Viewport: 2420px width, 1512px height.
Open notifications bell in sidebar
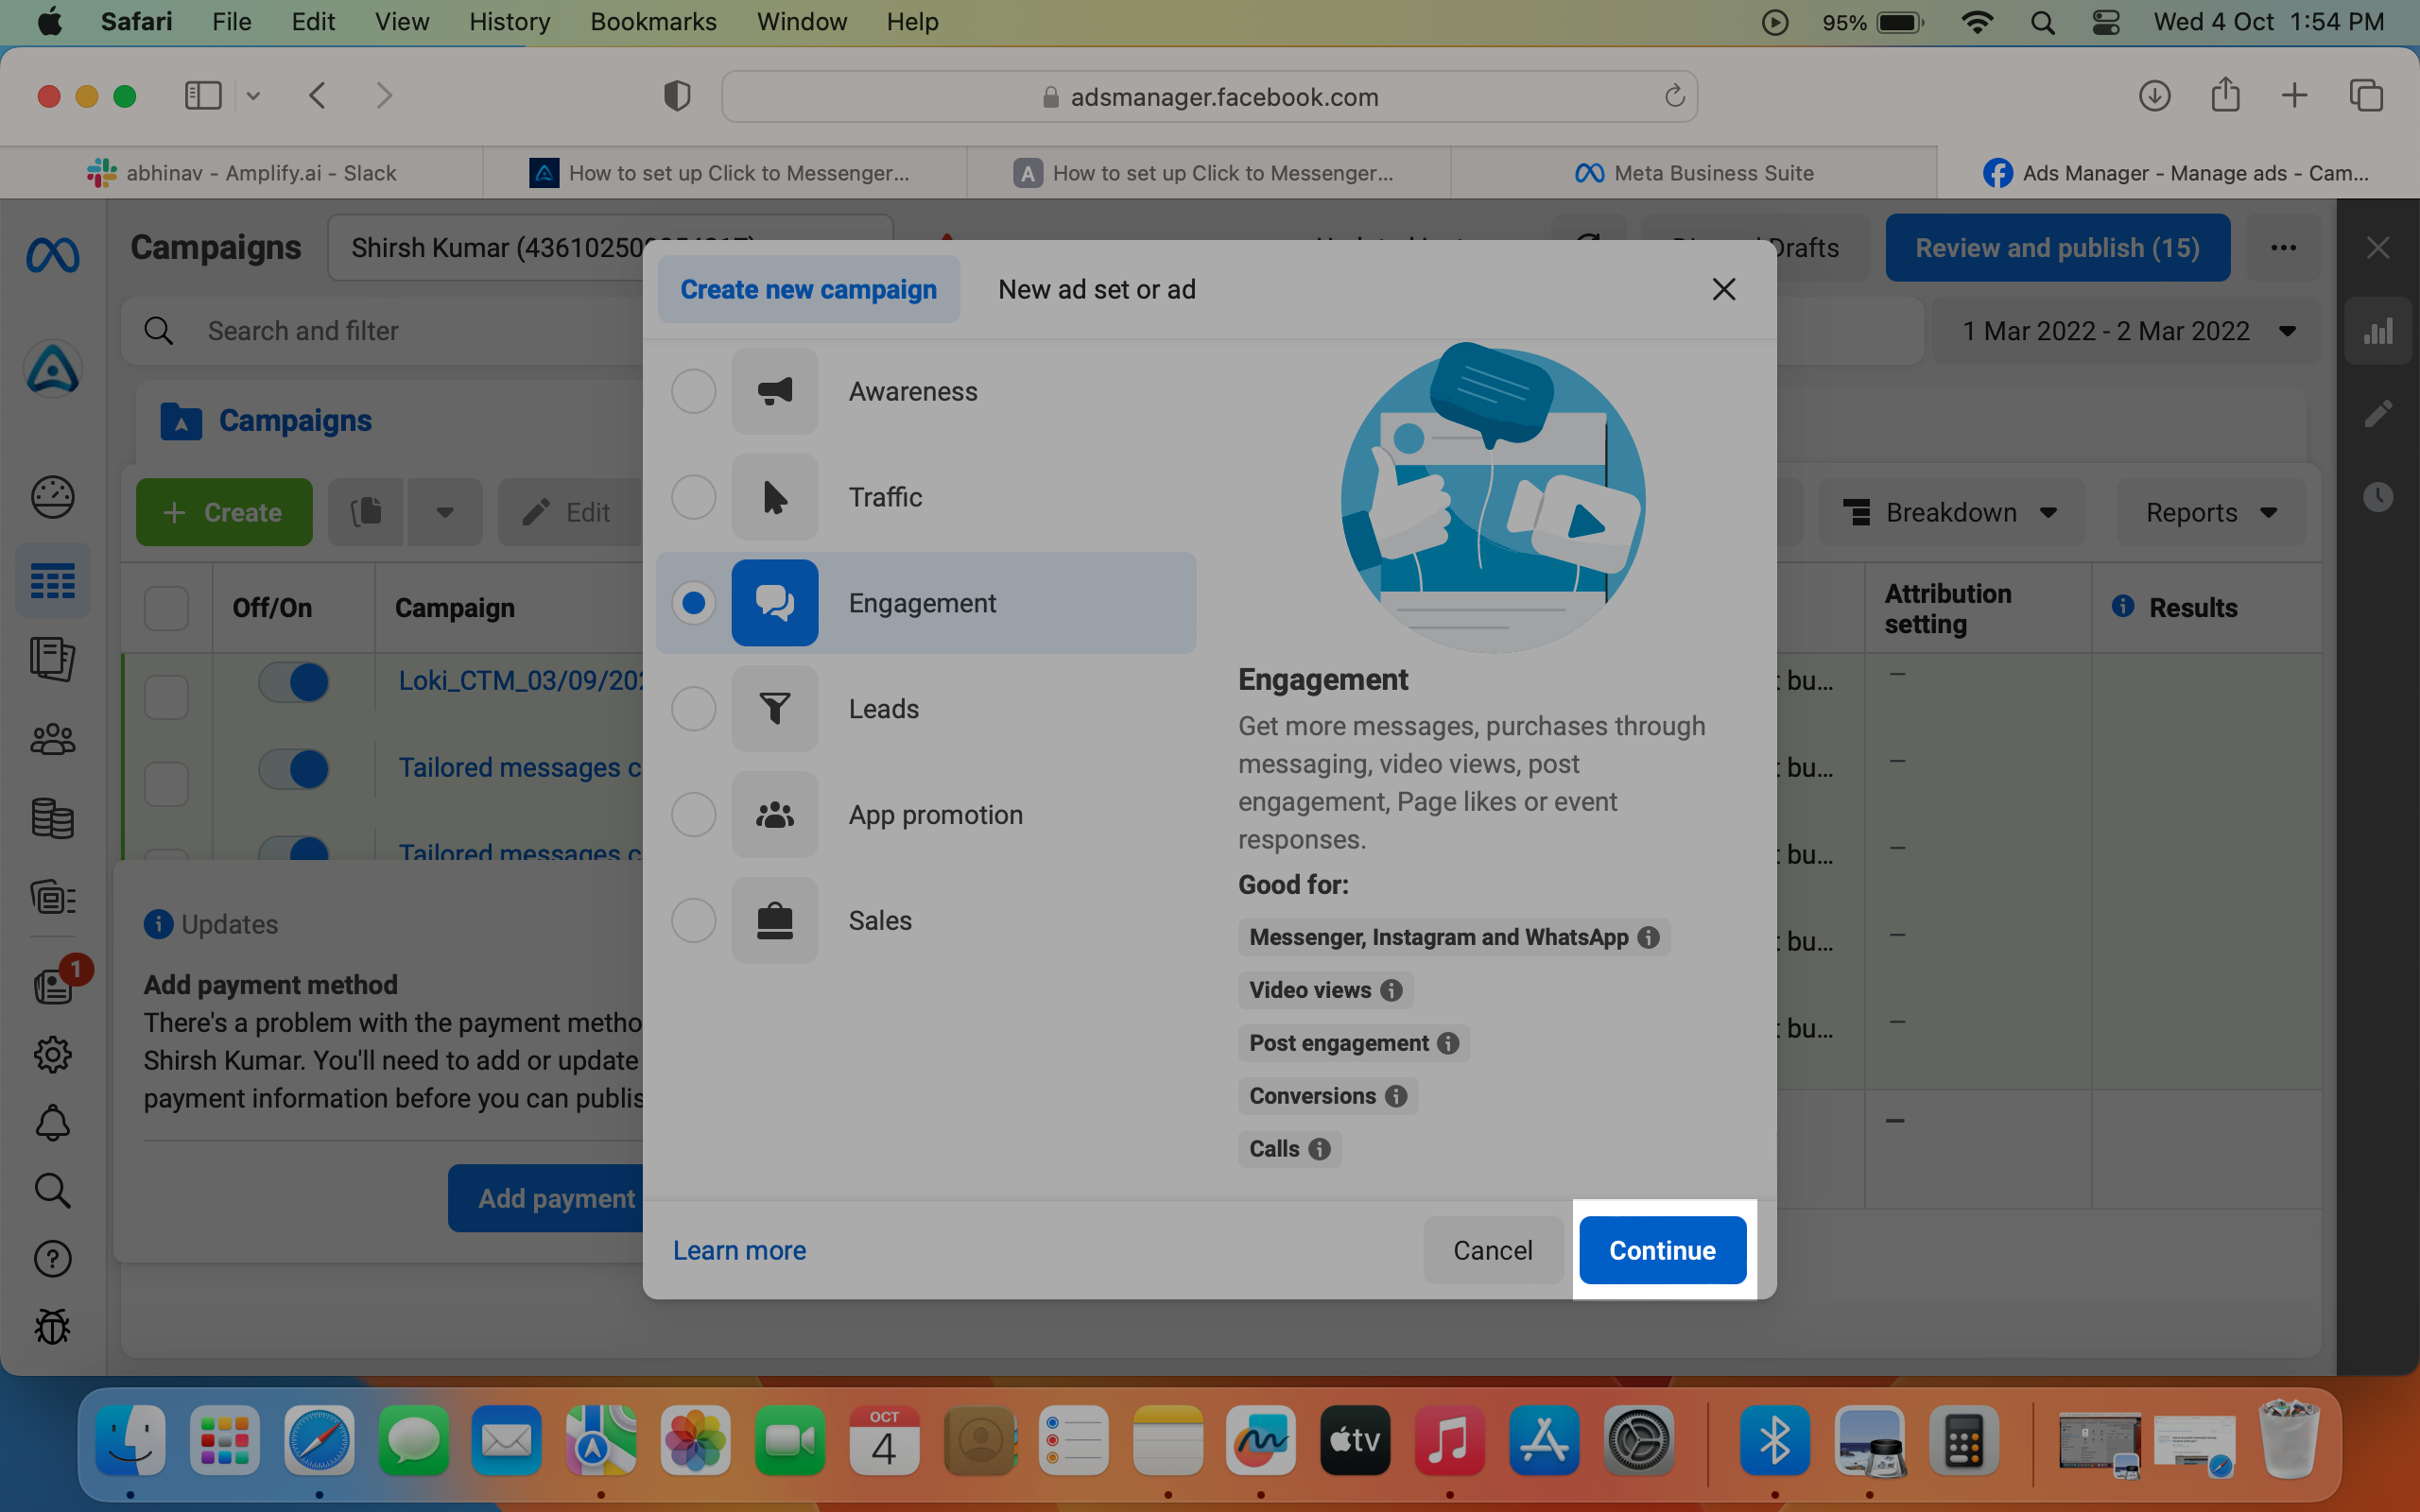click(x=53, y=1123)
